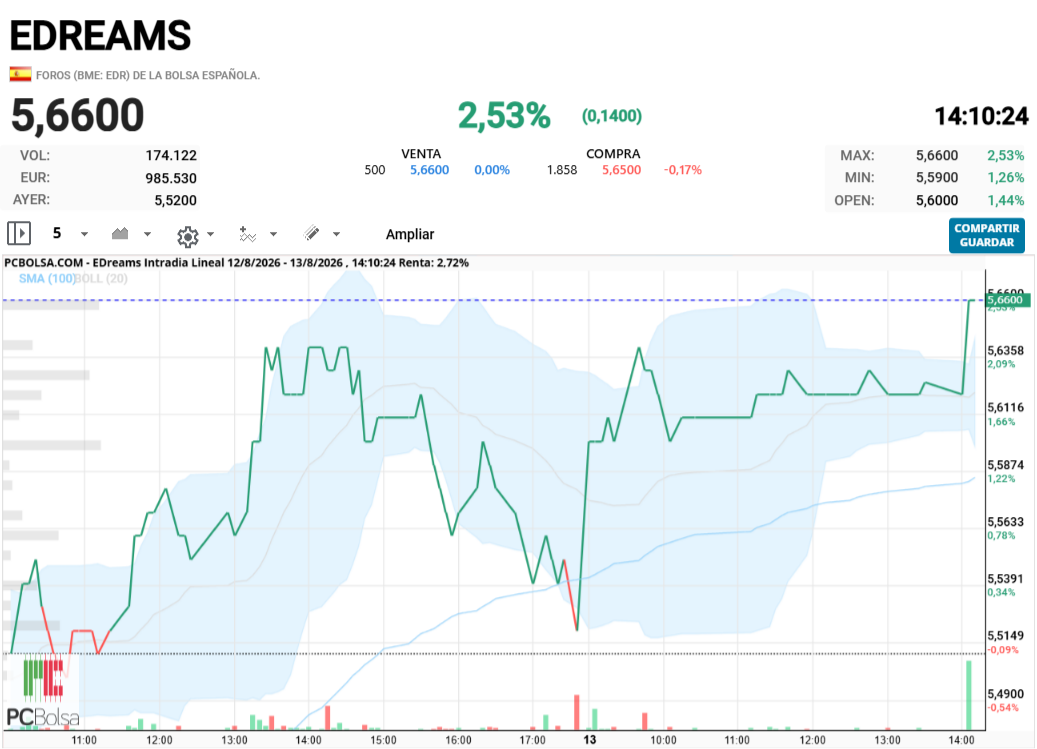Click the venta volume 500
1037x749 pixels.
tap(374, 170)
